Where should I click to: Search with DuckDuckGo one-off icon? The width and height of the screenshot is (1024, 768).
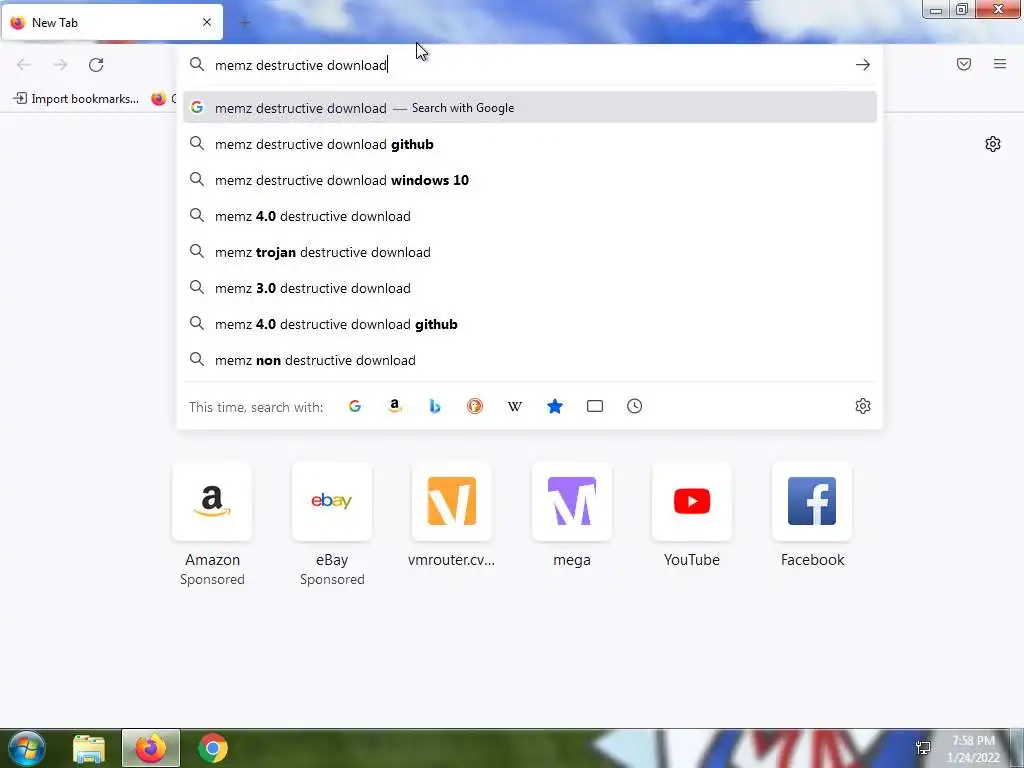coord(475,406)
